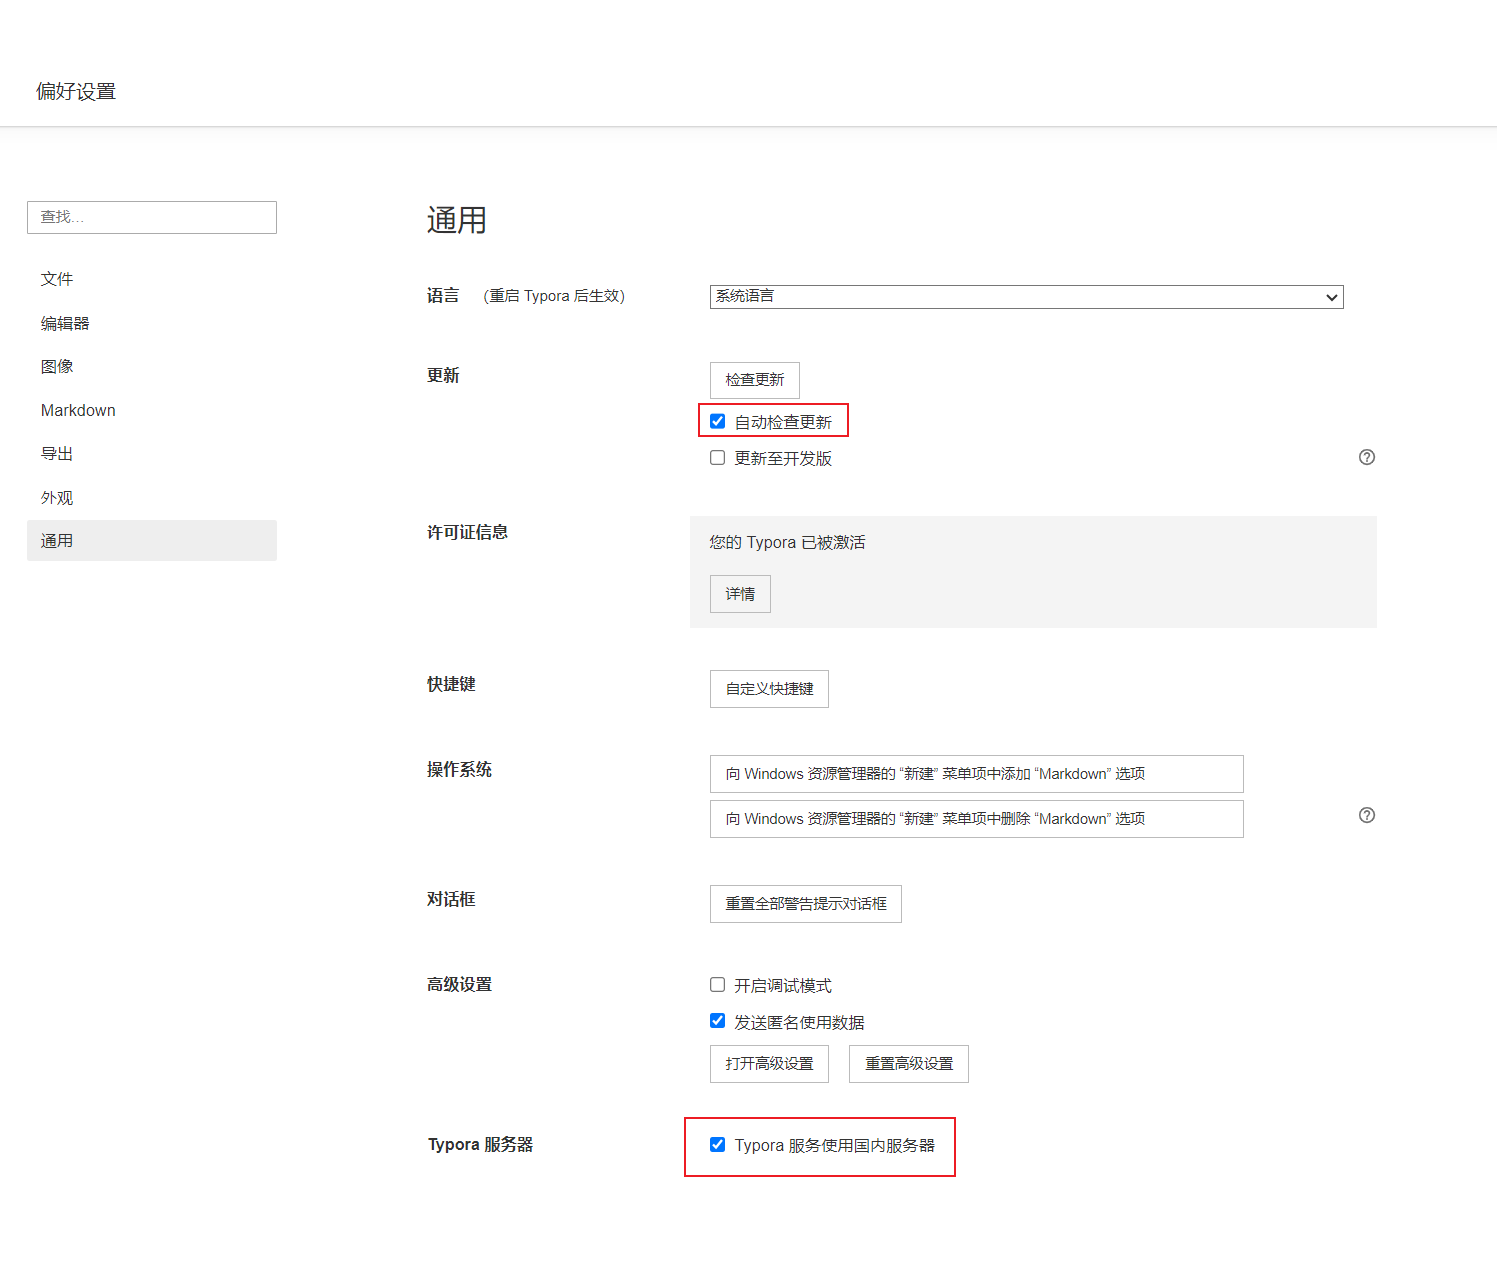
Task: Click 新建菜单项中删除 Markdown 选项 button
Action: click(977, 819)
